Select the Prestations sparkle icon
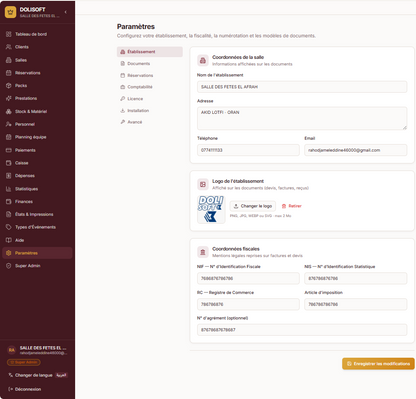416x399 pixels. [x=9, y=98]
